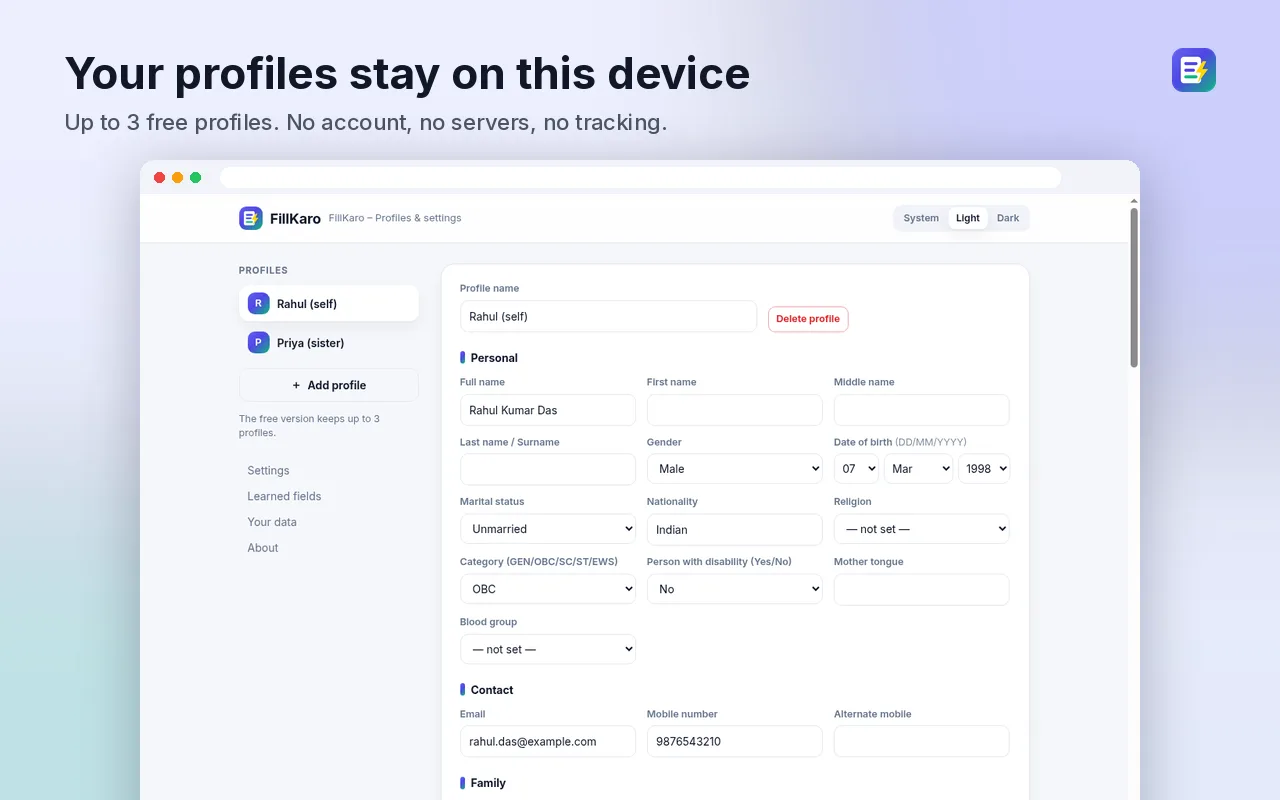This screenshot has width=1280, height=800.
Task: Click the empty First name field
Action: [735, 410]
